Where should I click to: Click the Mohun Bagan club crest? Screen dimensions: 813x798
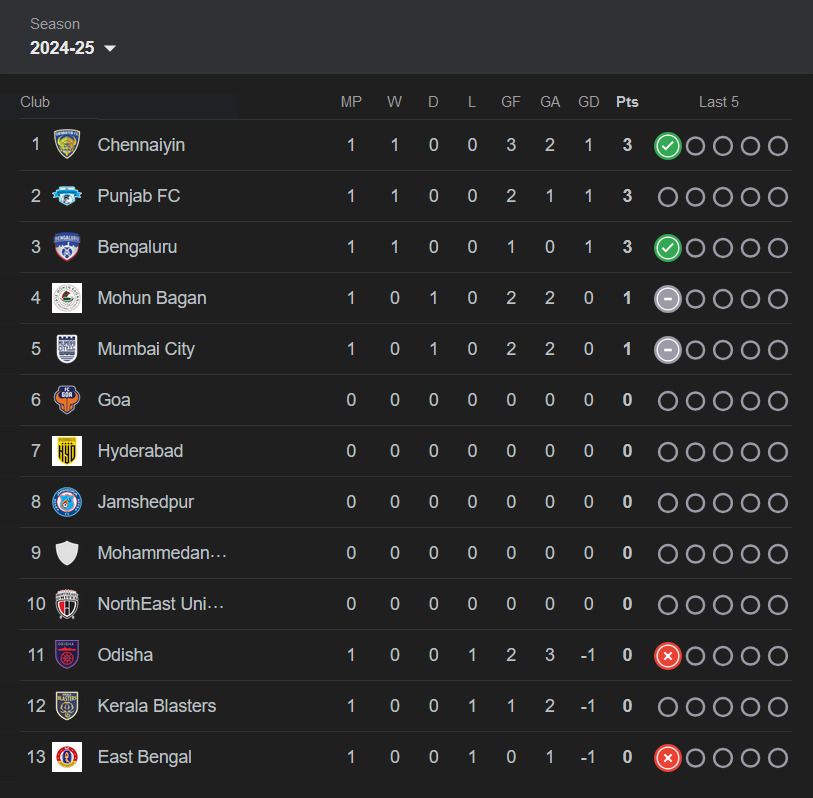[67, 298]
